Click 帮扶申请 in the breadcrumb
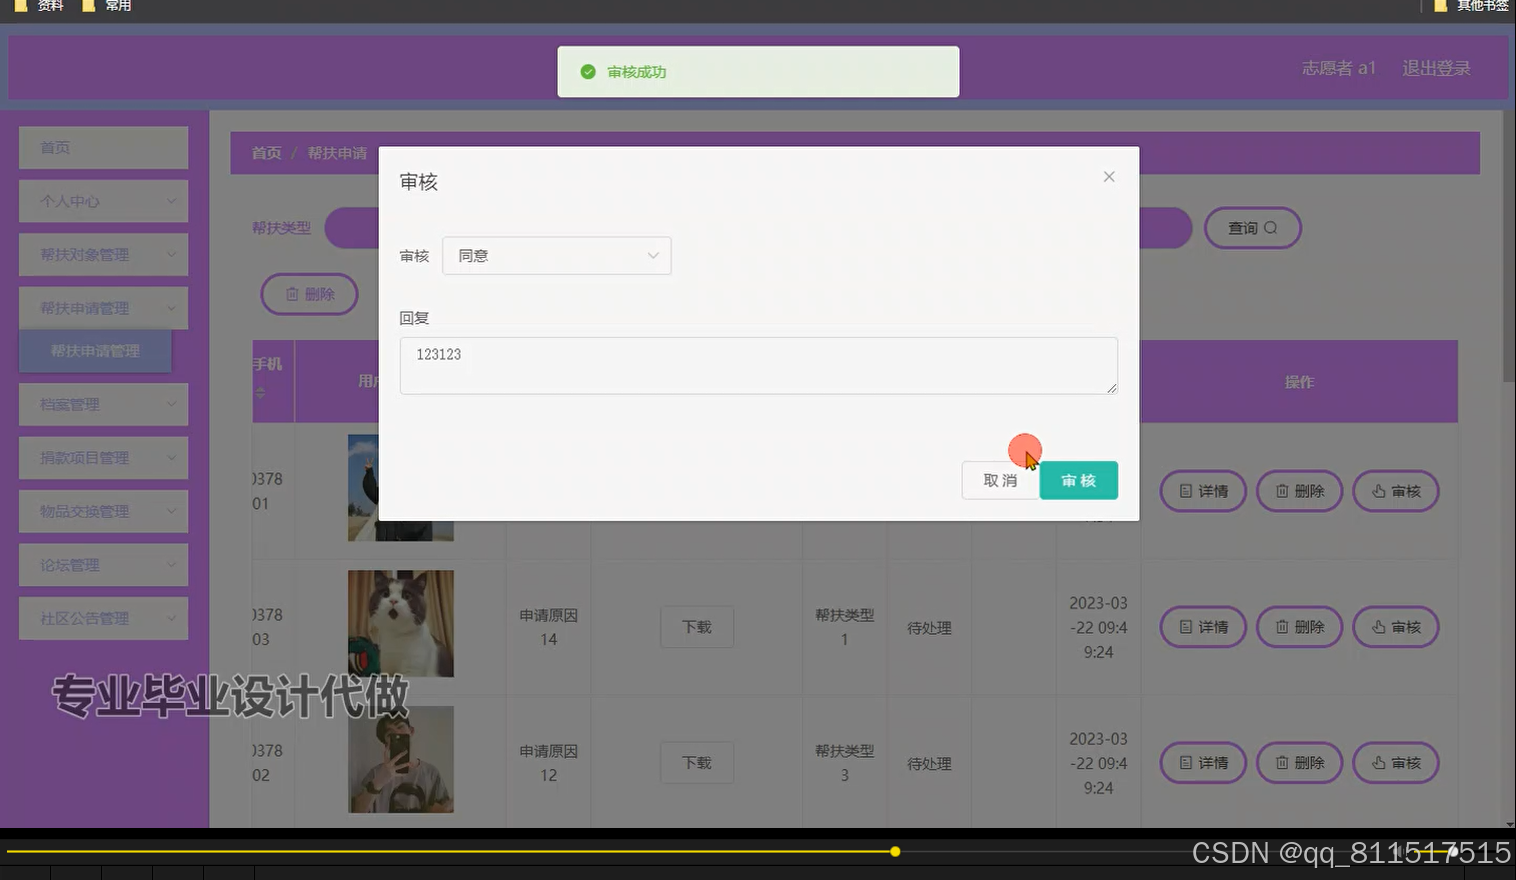Viewport: 1516px width, 880px height. 337,153
